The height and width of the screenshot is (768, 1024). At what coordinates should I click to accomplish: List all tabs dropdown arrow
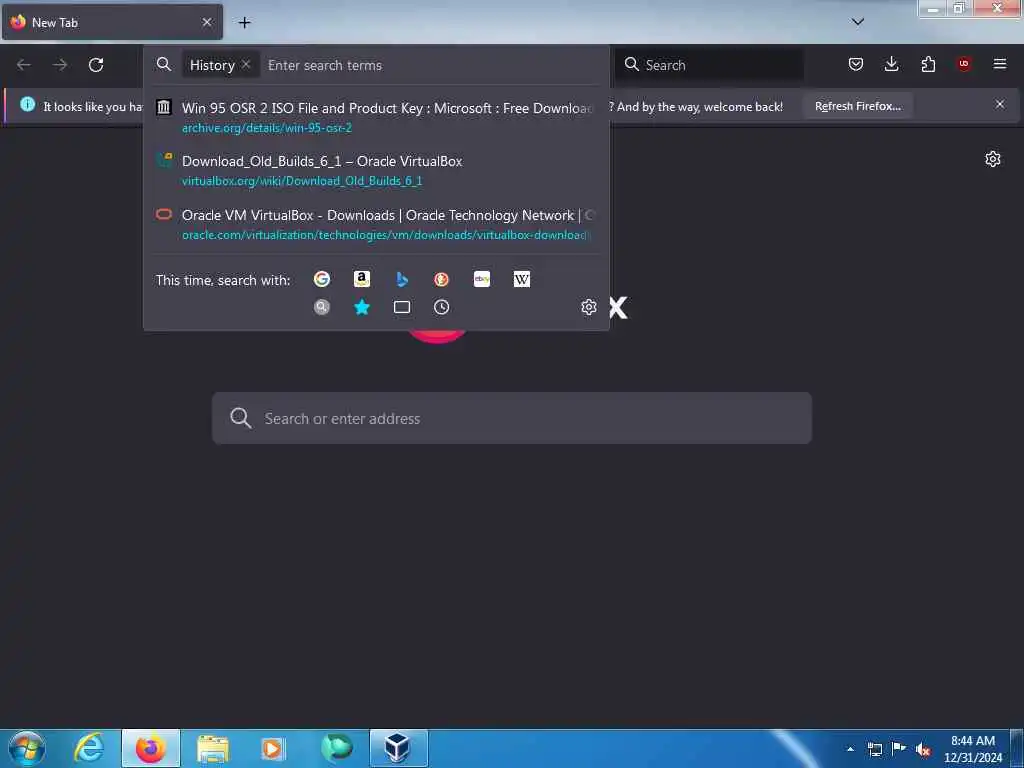(x=858, y=22)
